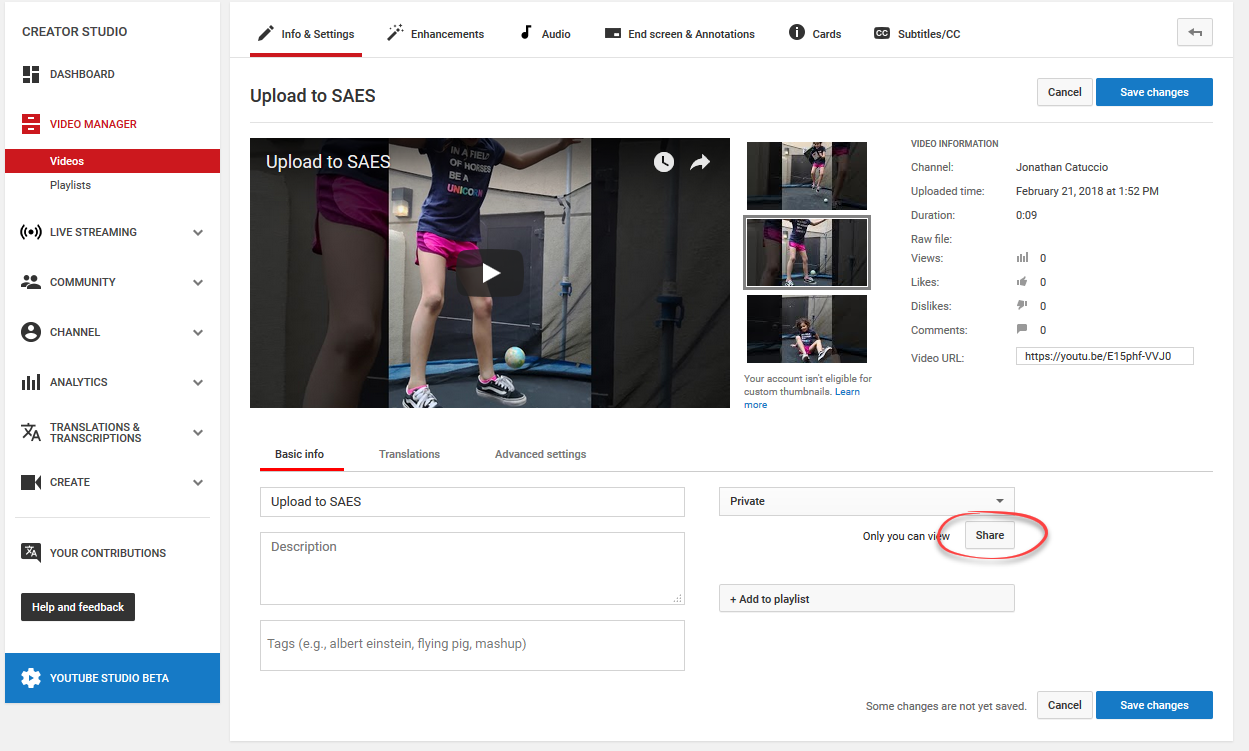The height and width of the screenshot is (751, 1249).
Task: Select the first video thumbnail option
Action: pyautogui.click(x=807, y=175)
